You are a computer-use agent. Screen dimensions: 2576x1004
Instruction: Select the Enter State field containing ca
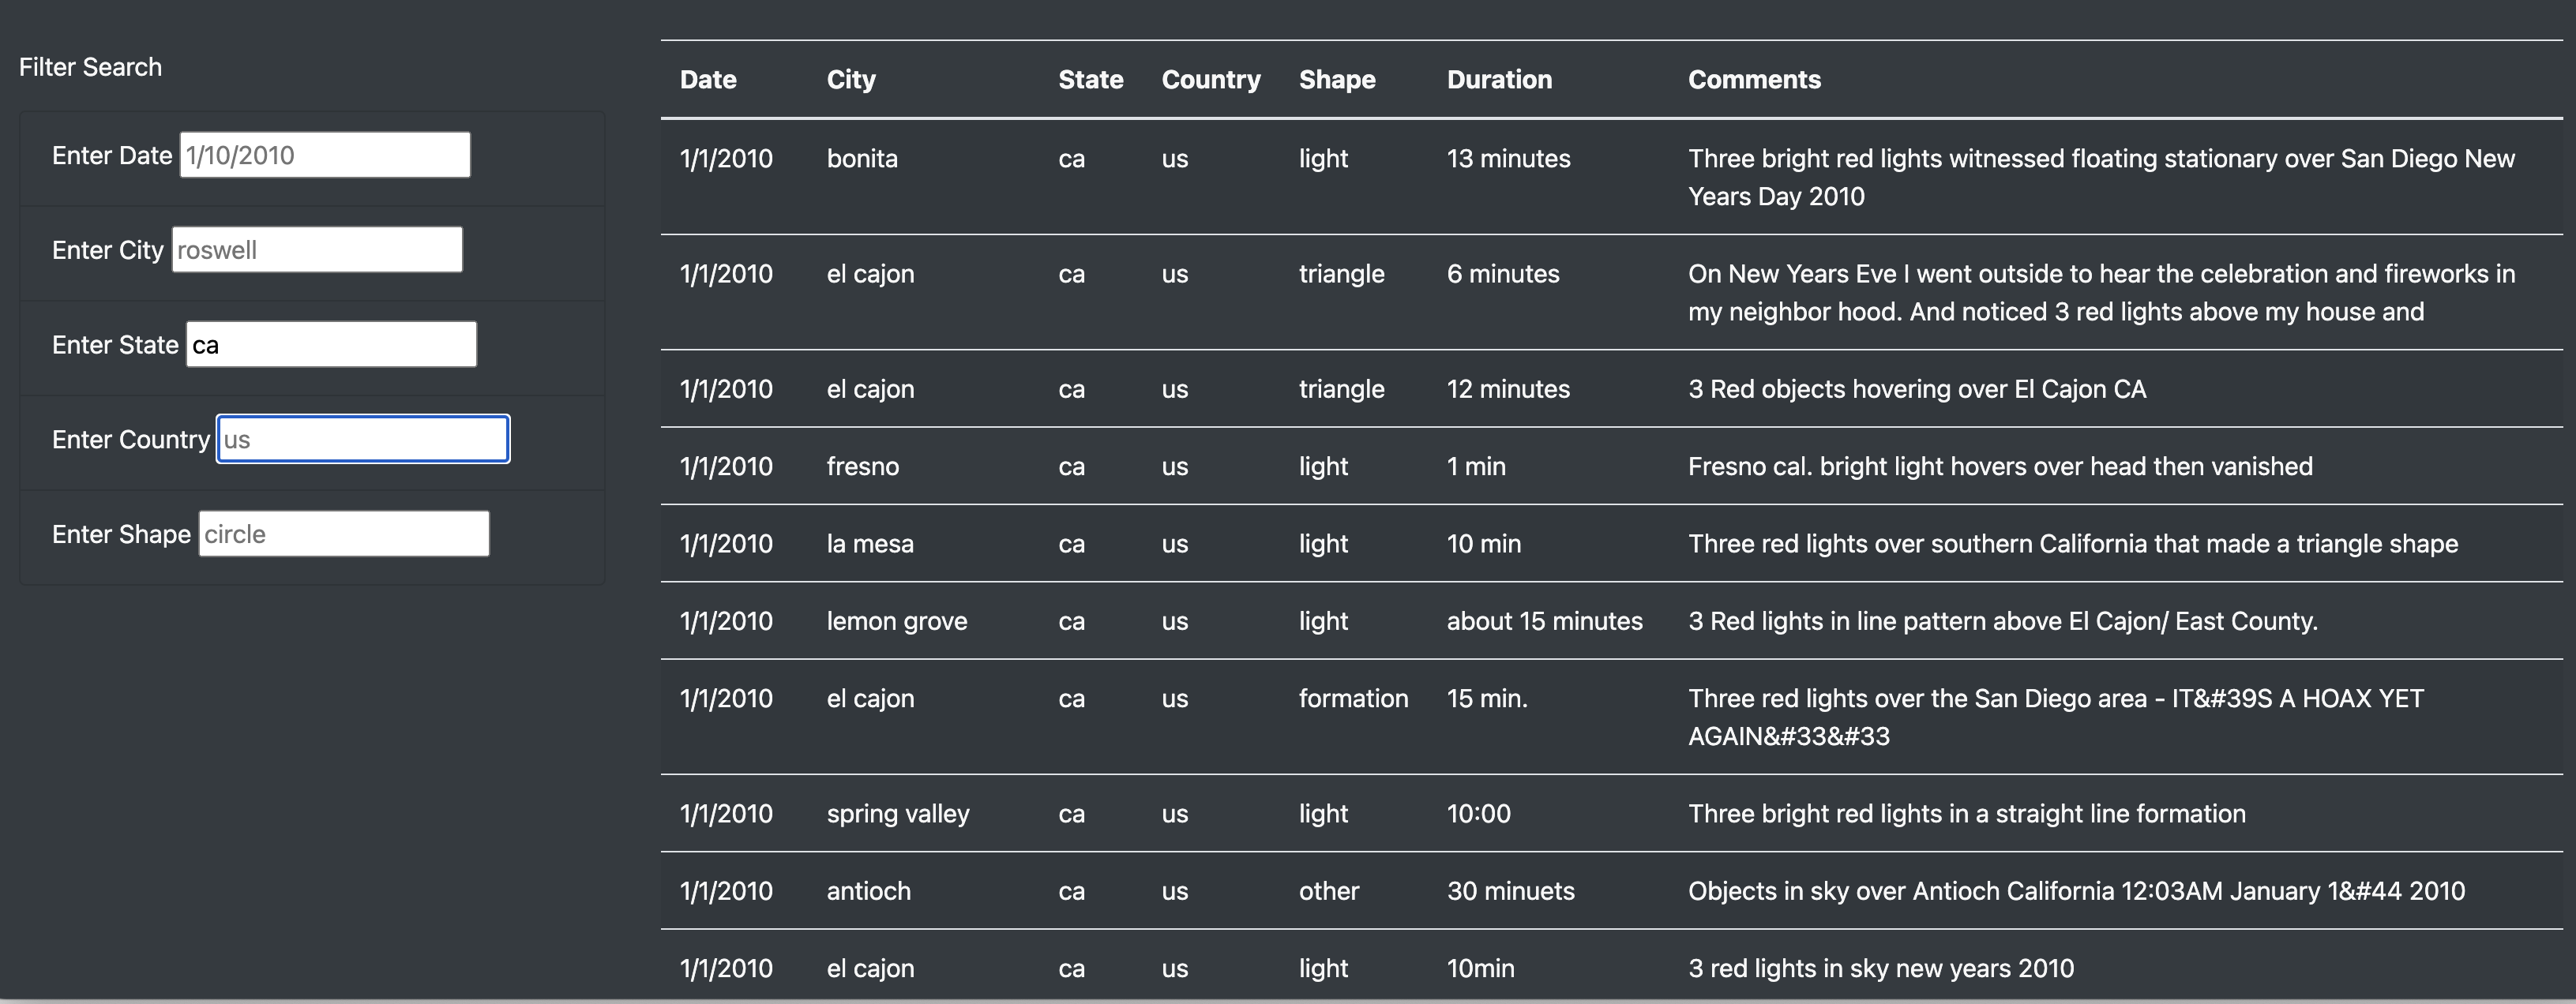pyautogui.click(x=331, y=344)
